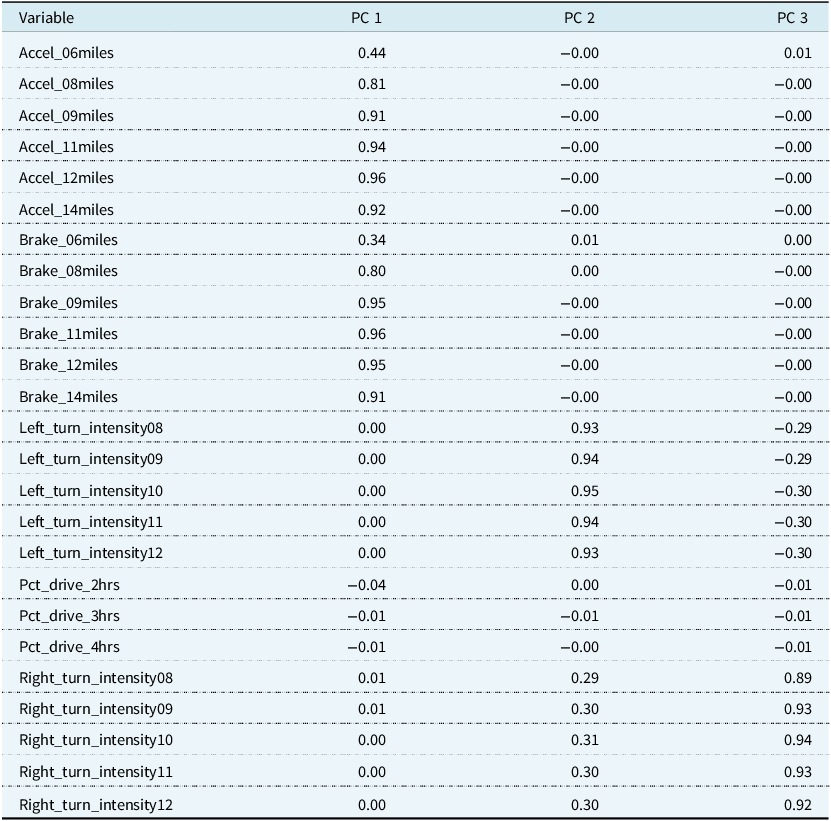The height and width of the screenshot is (821, 831).
Task: Select the Accel_11miles row label
Action: [66, 147]
